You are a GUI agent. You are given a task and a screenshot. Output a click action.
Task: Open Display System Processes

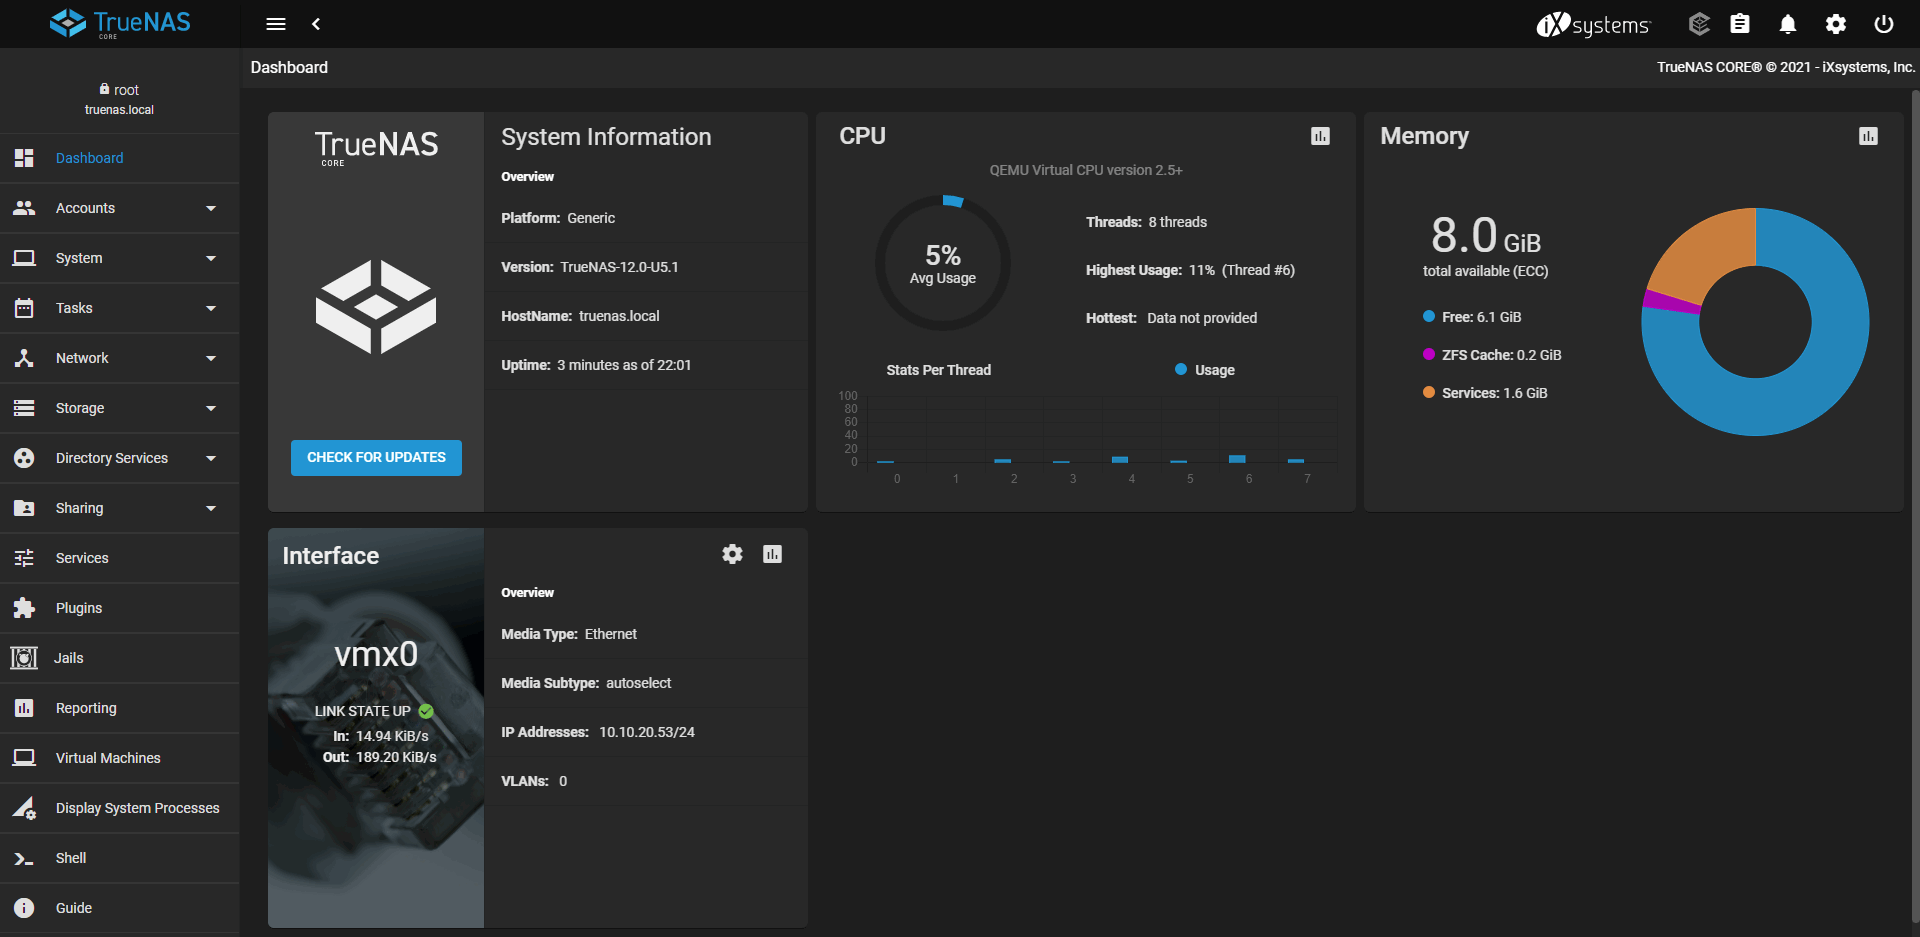pyautogui.click(x=120, y=808)
